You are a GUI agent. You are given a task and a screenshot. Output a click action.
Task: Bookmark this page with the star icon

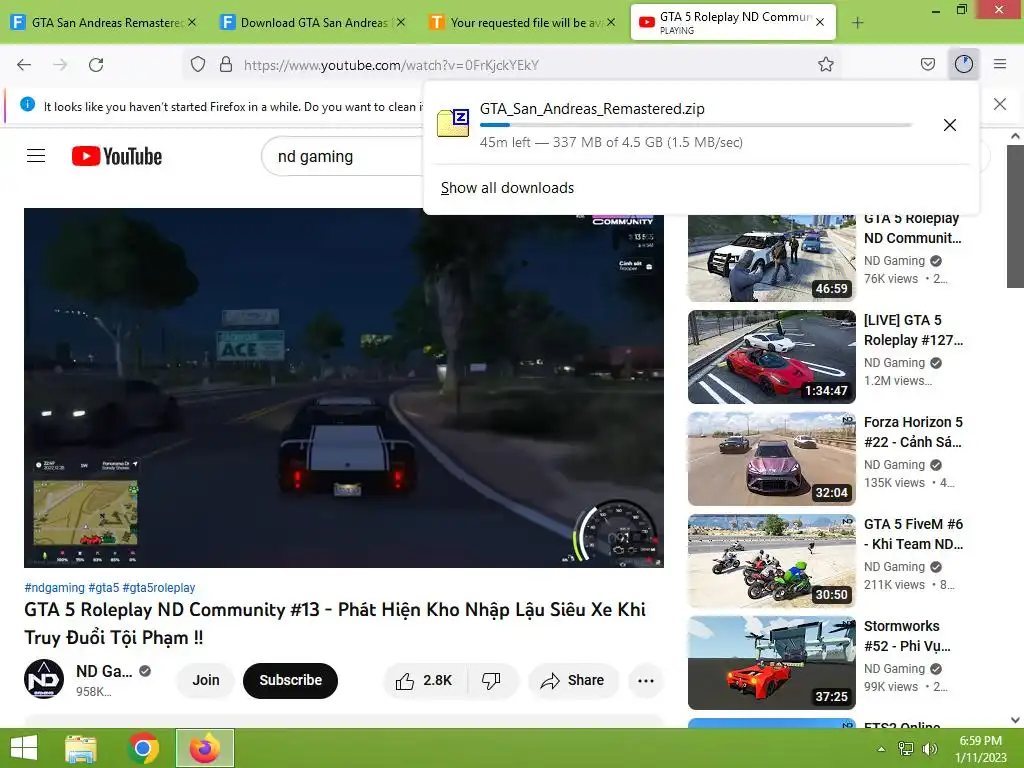coord(826,65)
